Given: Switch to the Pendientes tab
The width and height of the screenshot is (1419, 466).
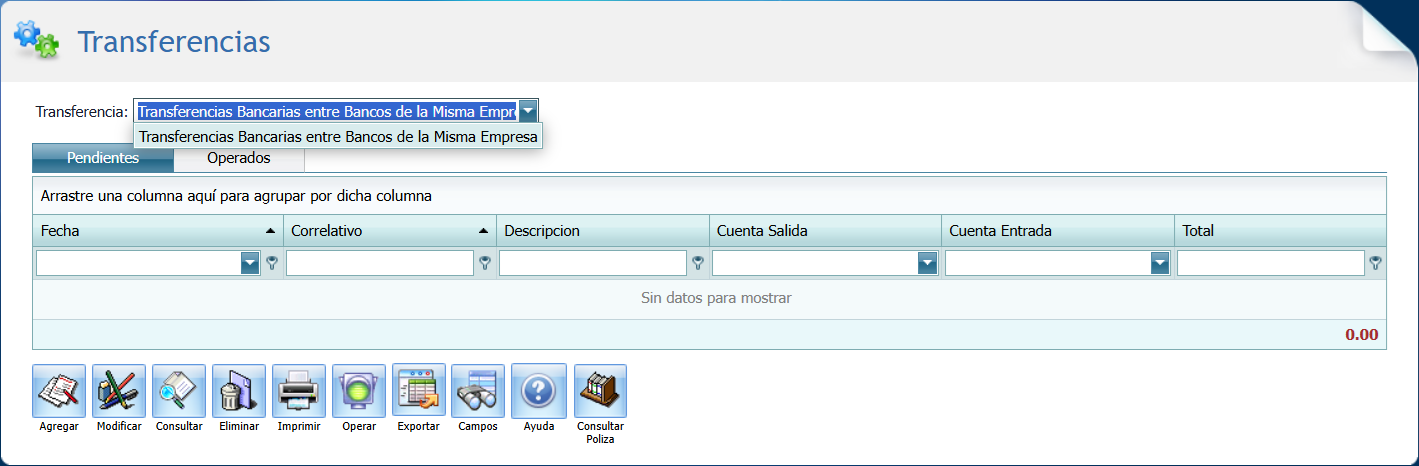Looking at the screenshot, I should 103,158.
